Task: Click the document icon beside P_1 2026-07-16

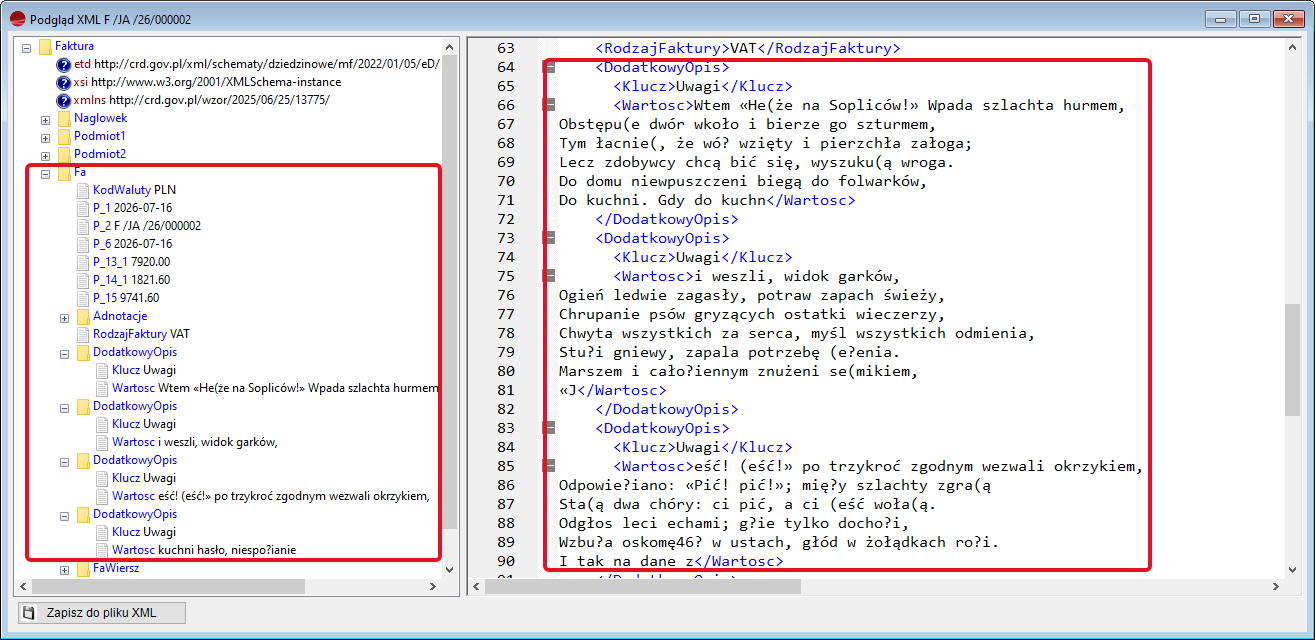Action: (x=84, y=208)
